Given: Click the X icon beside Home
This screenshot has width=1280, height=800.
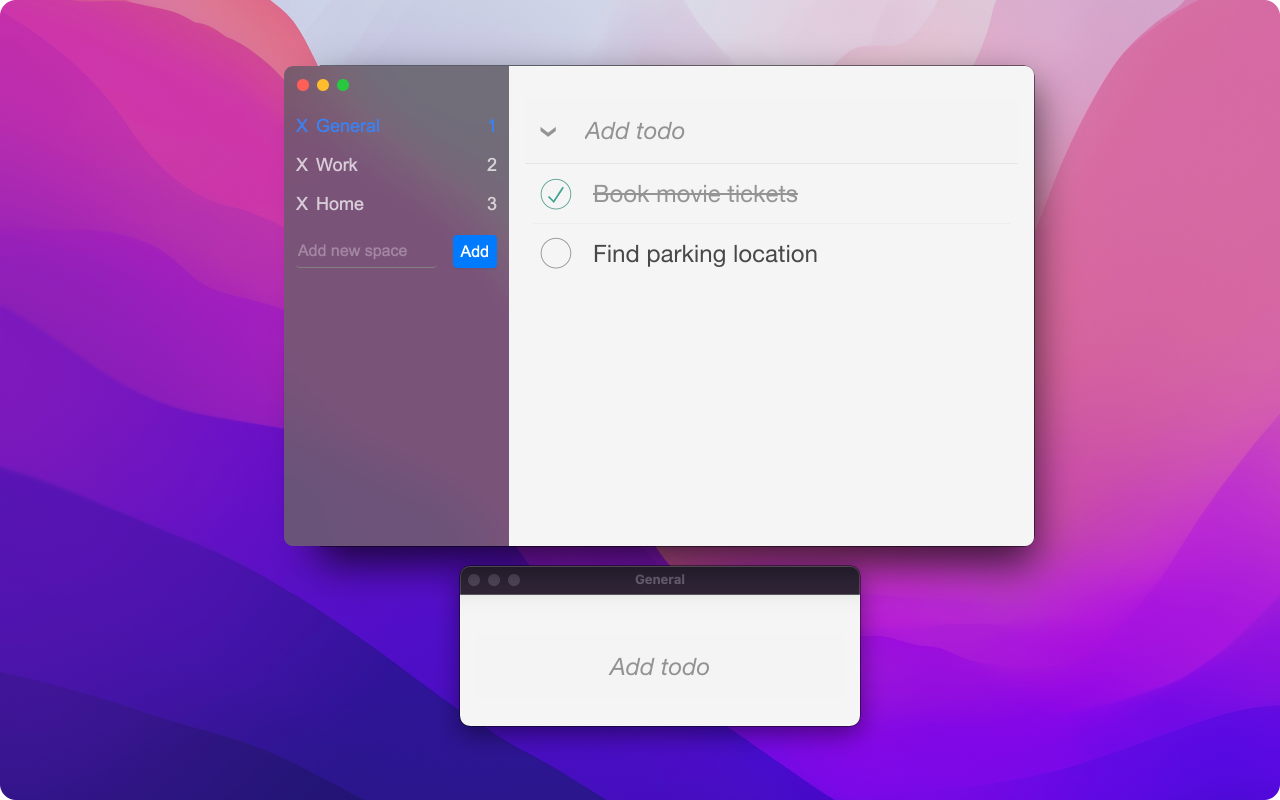Looking at the screenshot, I should pyautogui.click(x=302, y=204).
